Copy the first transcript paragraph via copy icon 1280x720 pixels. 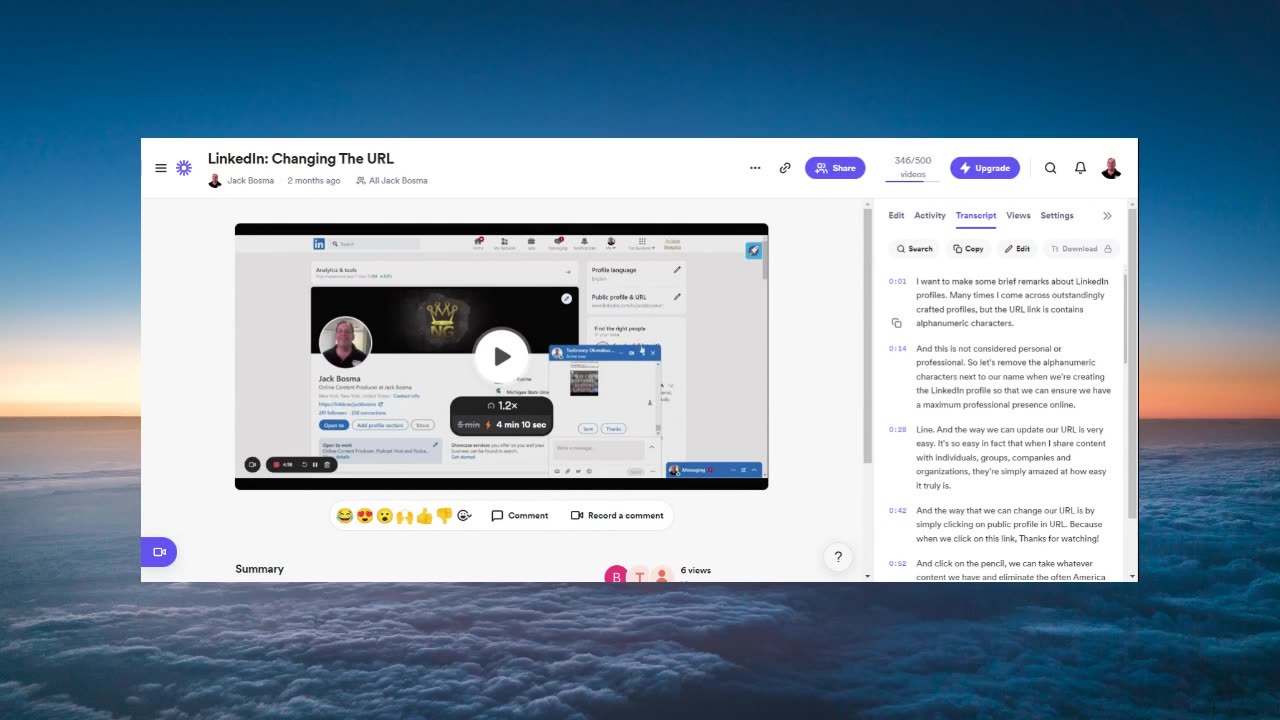[896, 323]
